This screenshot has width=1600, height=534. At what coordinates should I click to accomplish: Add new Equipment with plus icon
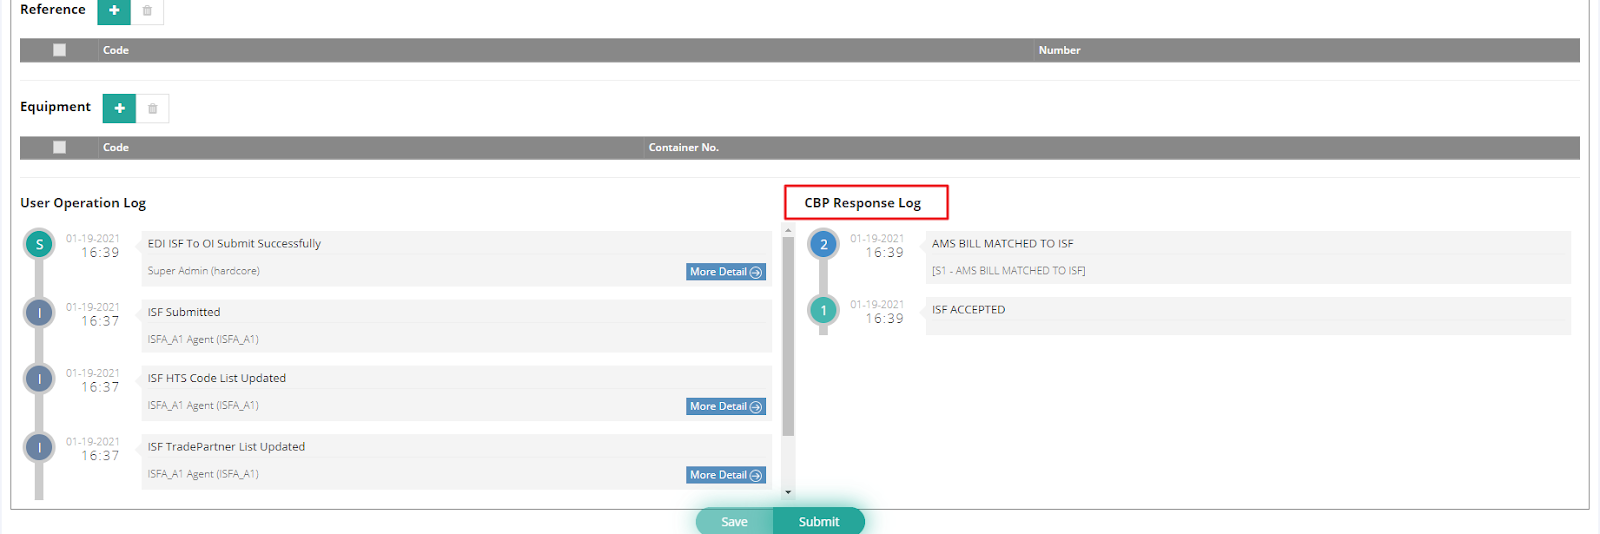pos(119,108)
